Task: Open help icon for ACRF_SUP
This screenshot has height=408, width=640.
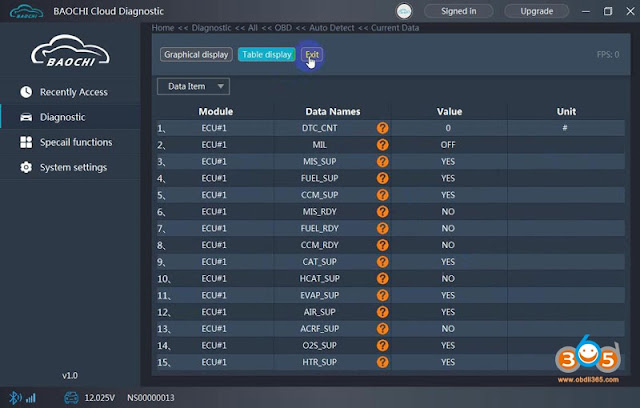Action: click(382, 329)
